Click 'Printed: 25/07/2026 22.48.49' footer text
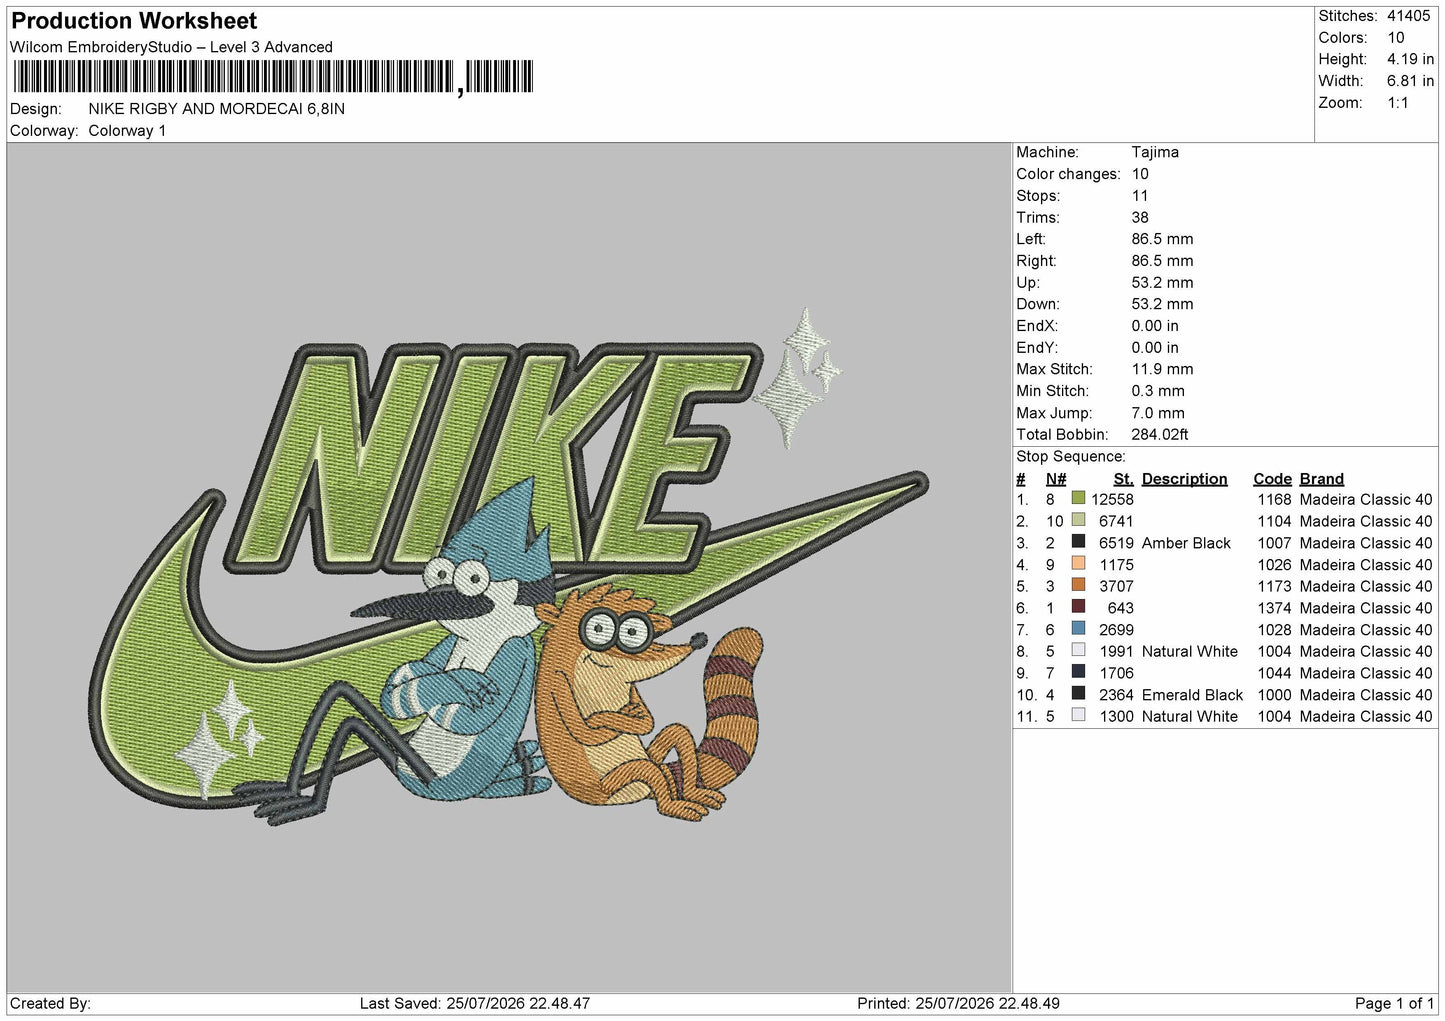Viewport: 1445px width, 1021px height. coord(958,1003)
